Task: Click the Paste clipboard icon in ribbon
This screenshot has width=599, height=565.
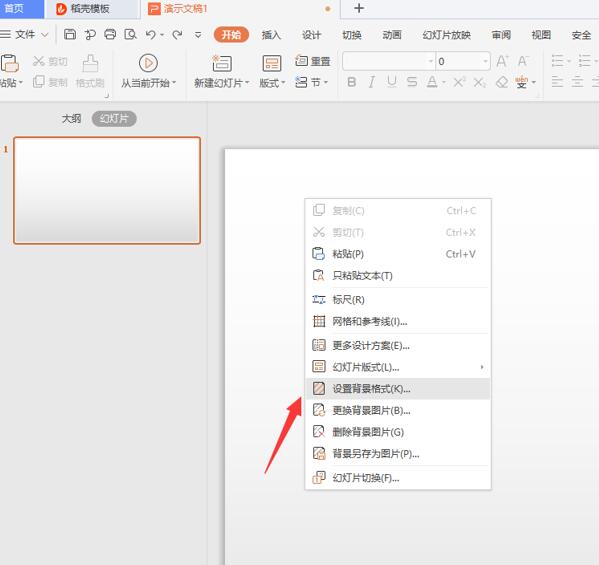Action: point(10,63)
